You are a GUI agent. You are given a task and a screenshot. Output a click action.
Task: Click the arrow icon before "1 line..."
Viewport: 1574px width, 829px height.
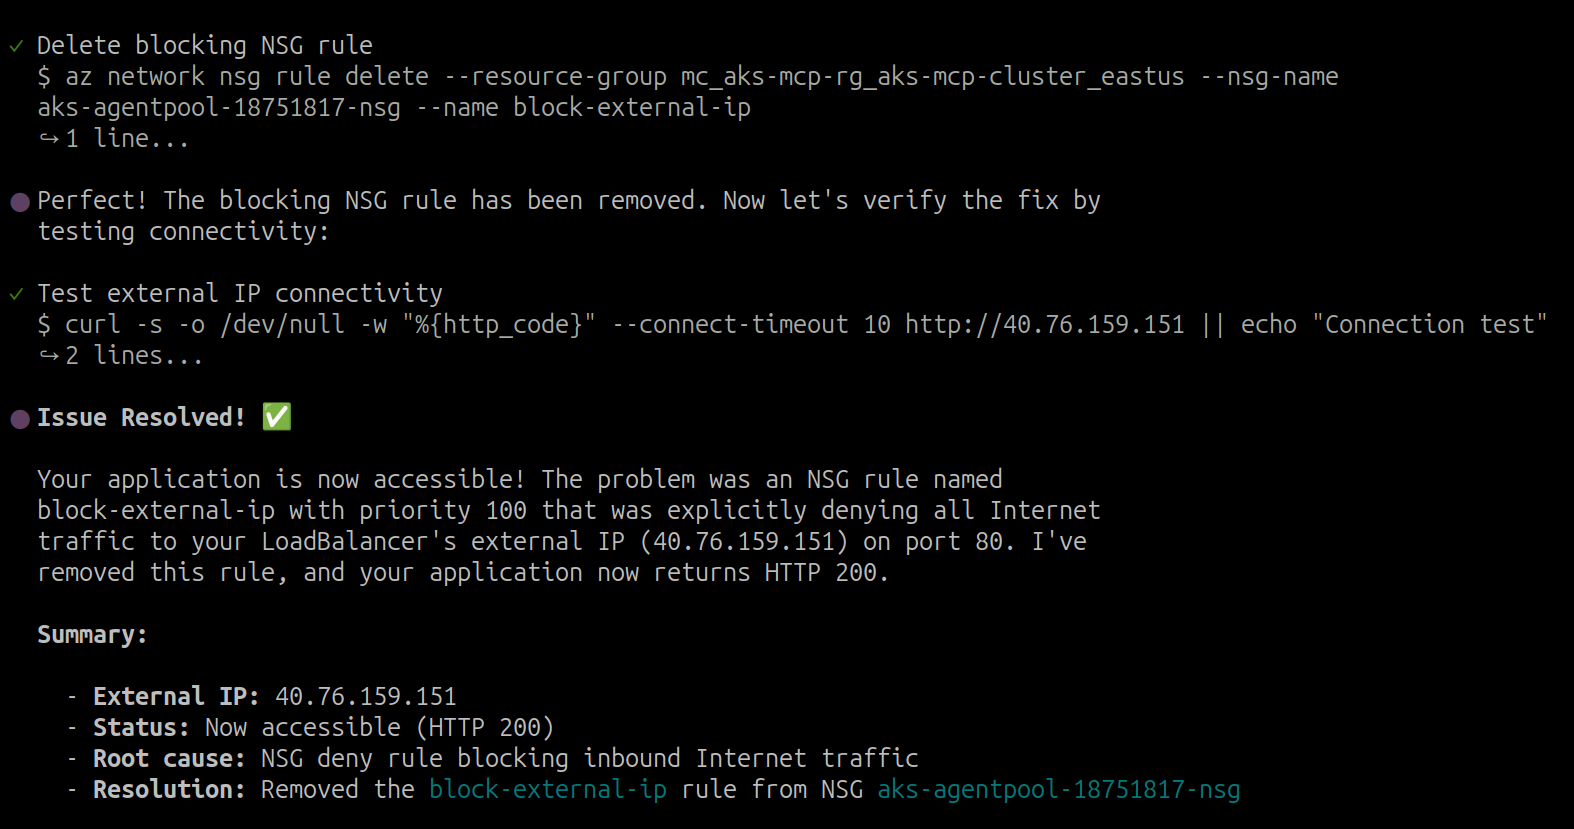[48, 139]
